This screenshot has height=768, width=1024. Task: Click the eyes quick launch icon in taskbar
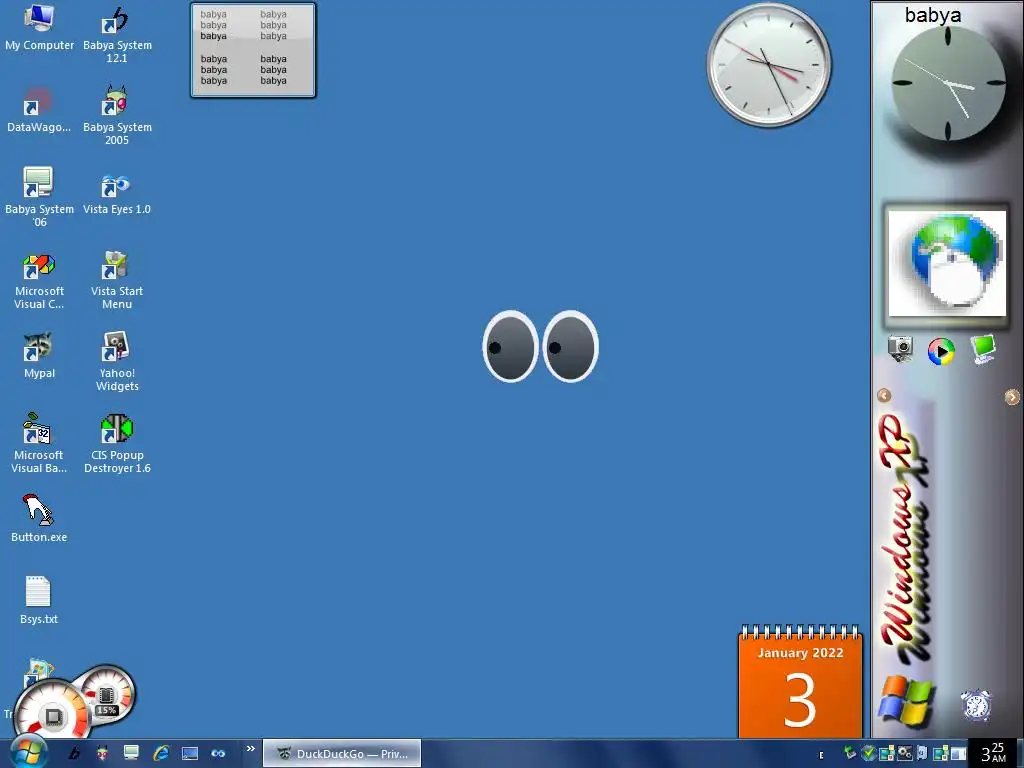click(218, 754)
